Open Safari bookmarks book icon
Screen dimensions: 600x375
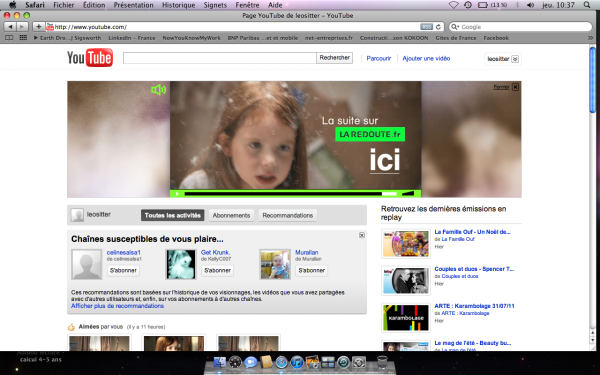click(x=9, y=38)
